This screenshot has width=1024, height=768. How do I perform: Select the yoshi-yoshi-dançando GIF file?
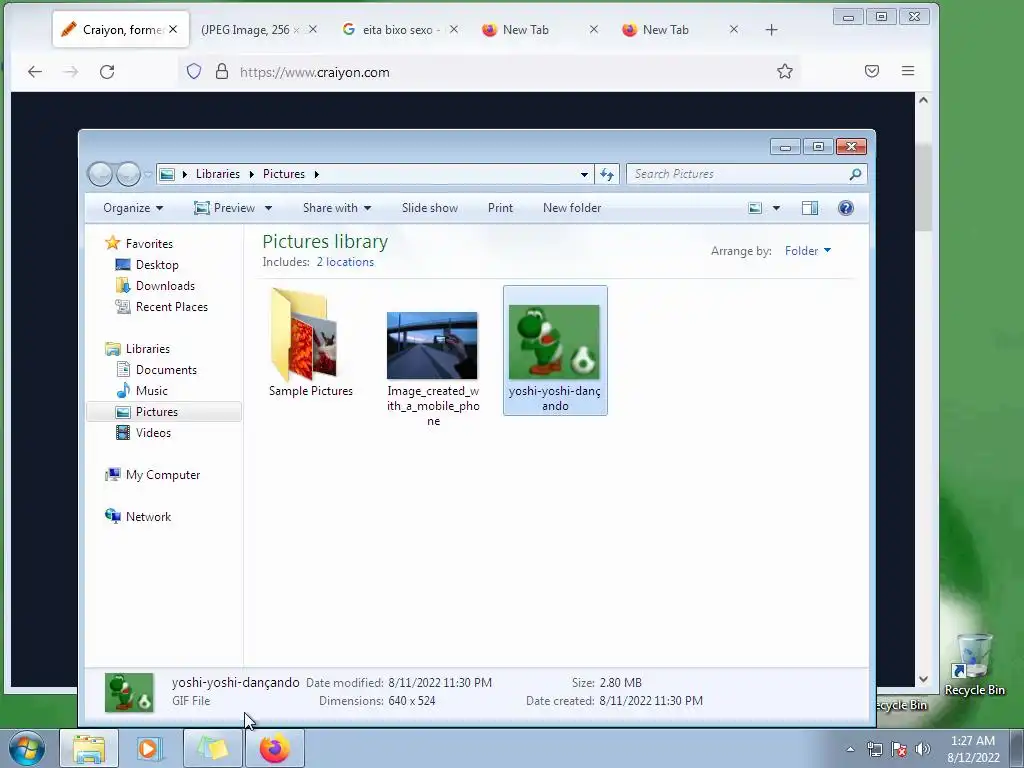coord(555,350)
